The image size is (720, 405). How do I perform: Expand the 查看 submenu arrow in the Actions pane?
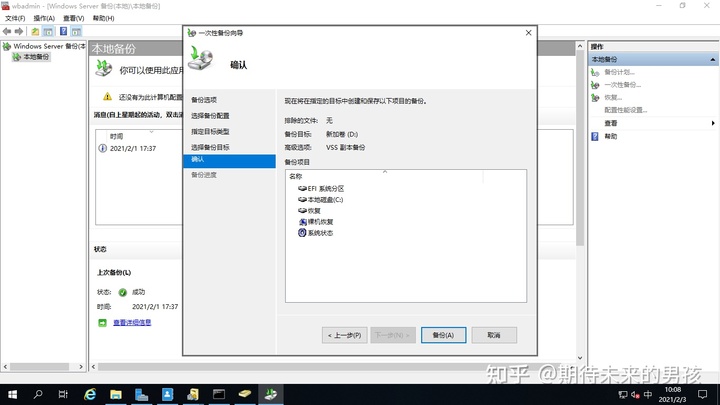(713, 123)
